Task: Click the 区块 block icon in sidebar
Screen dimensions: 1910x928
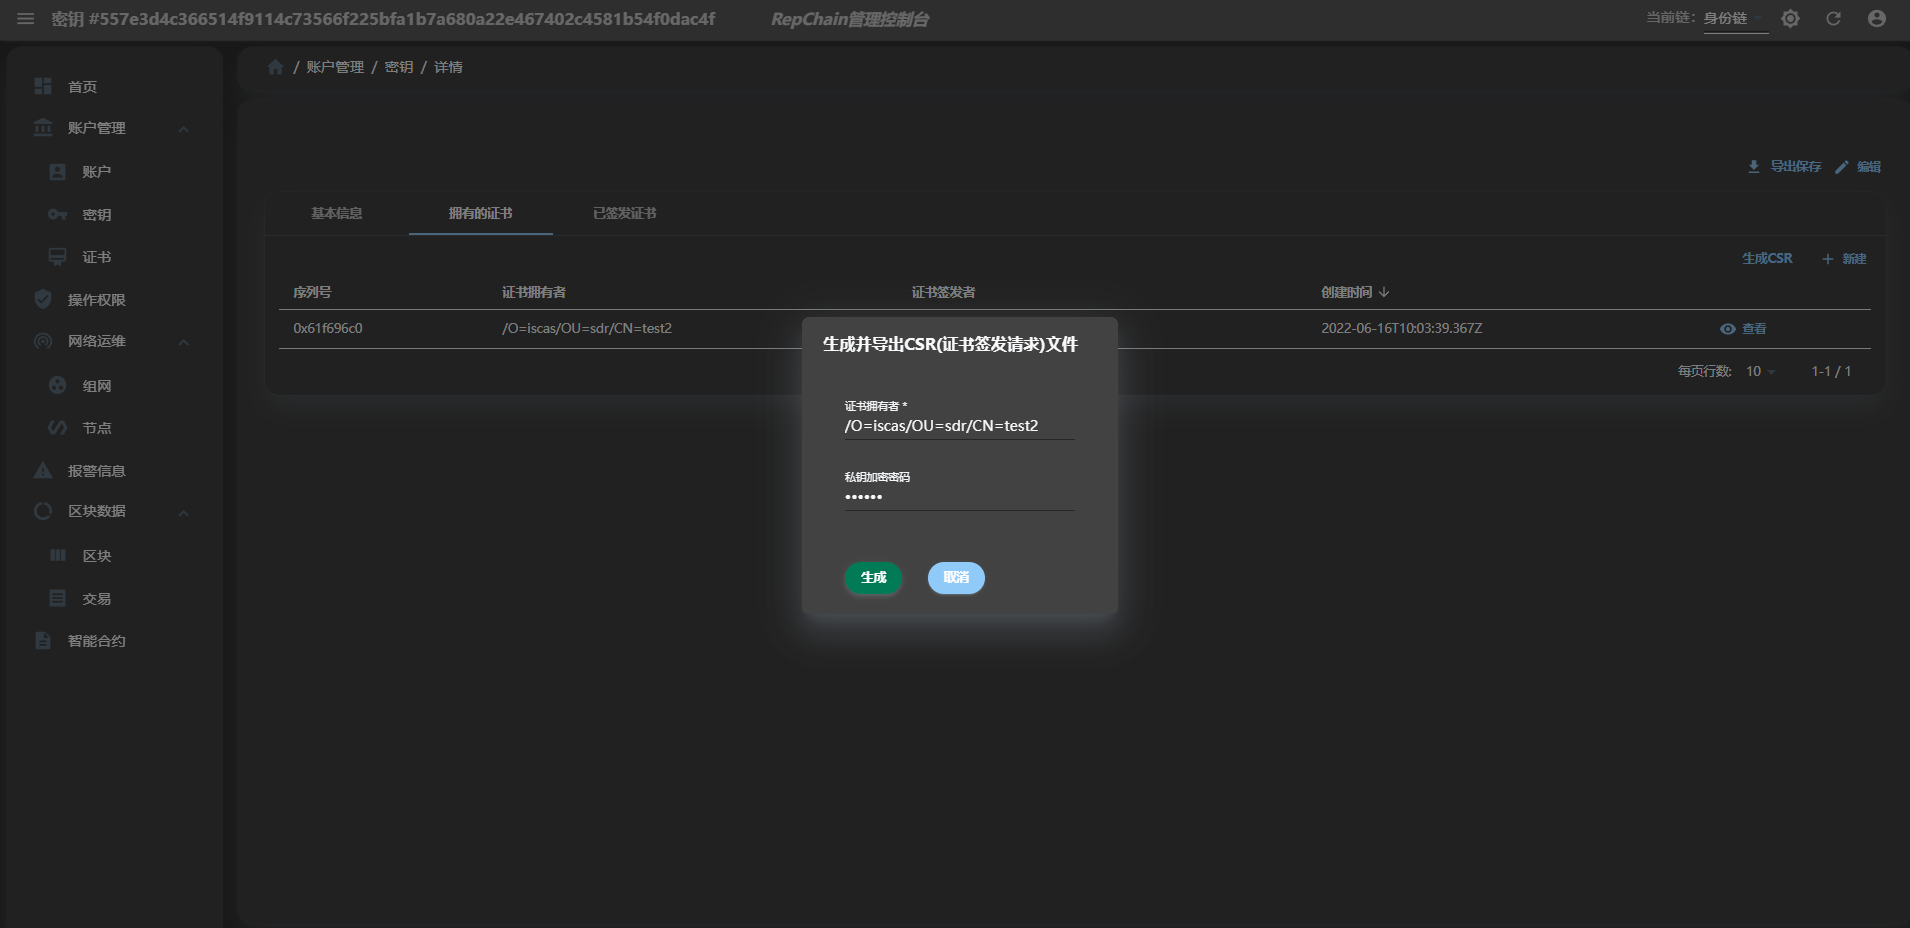Action: click(58, 555)
